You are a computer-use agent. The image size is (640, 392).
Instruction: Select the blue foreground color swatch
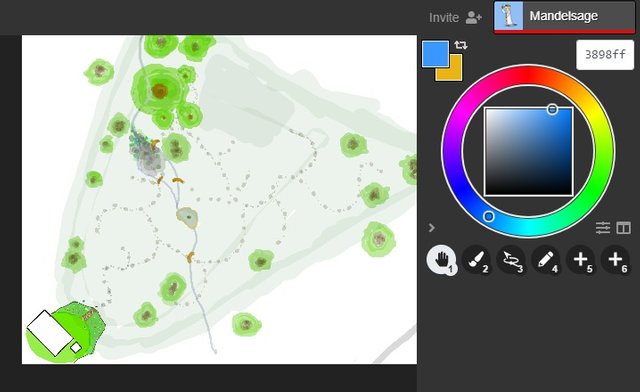(x=435, y=53)
